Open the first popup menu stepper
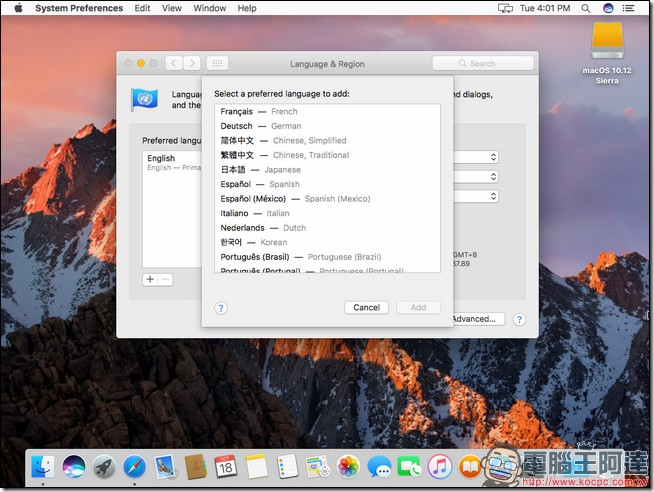The width and height of the screenshot is (654, 492). tap(493, 157)
